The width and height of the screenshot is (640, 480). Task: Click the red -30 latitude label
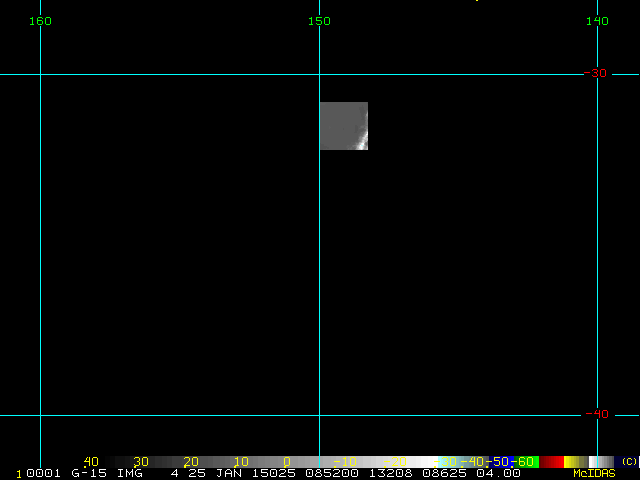click(x=596, y=74)
